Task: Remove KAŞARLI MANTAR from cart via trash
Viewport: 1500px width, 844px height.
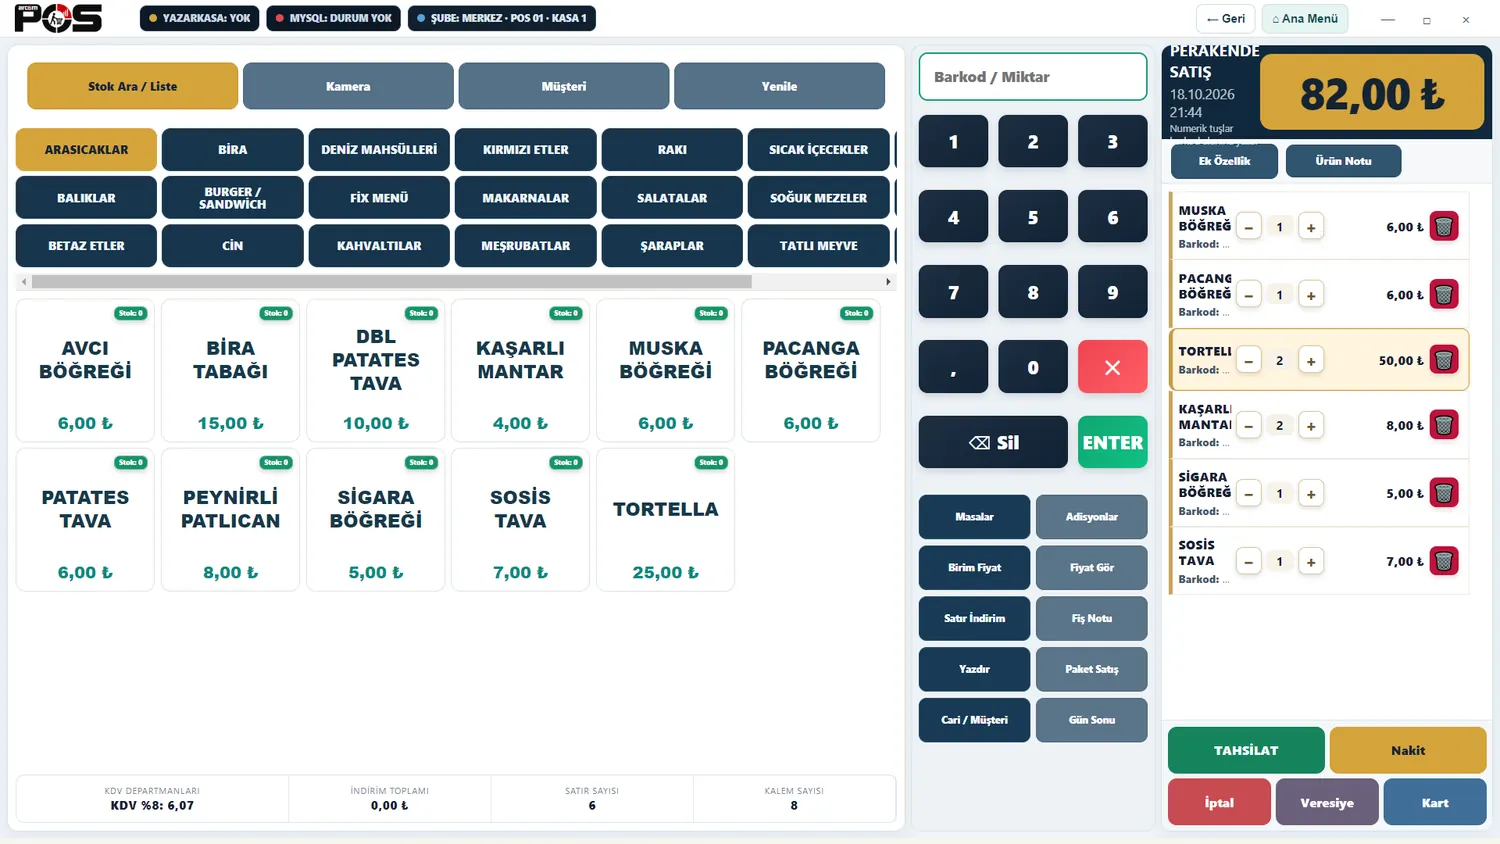Action: pyautogui.click(x=1443, y=425)
